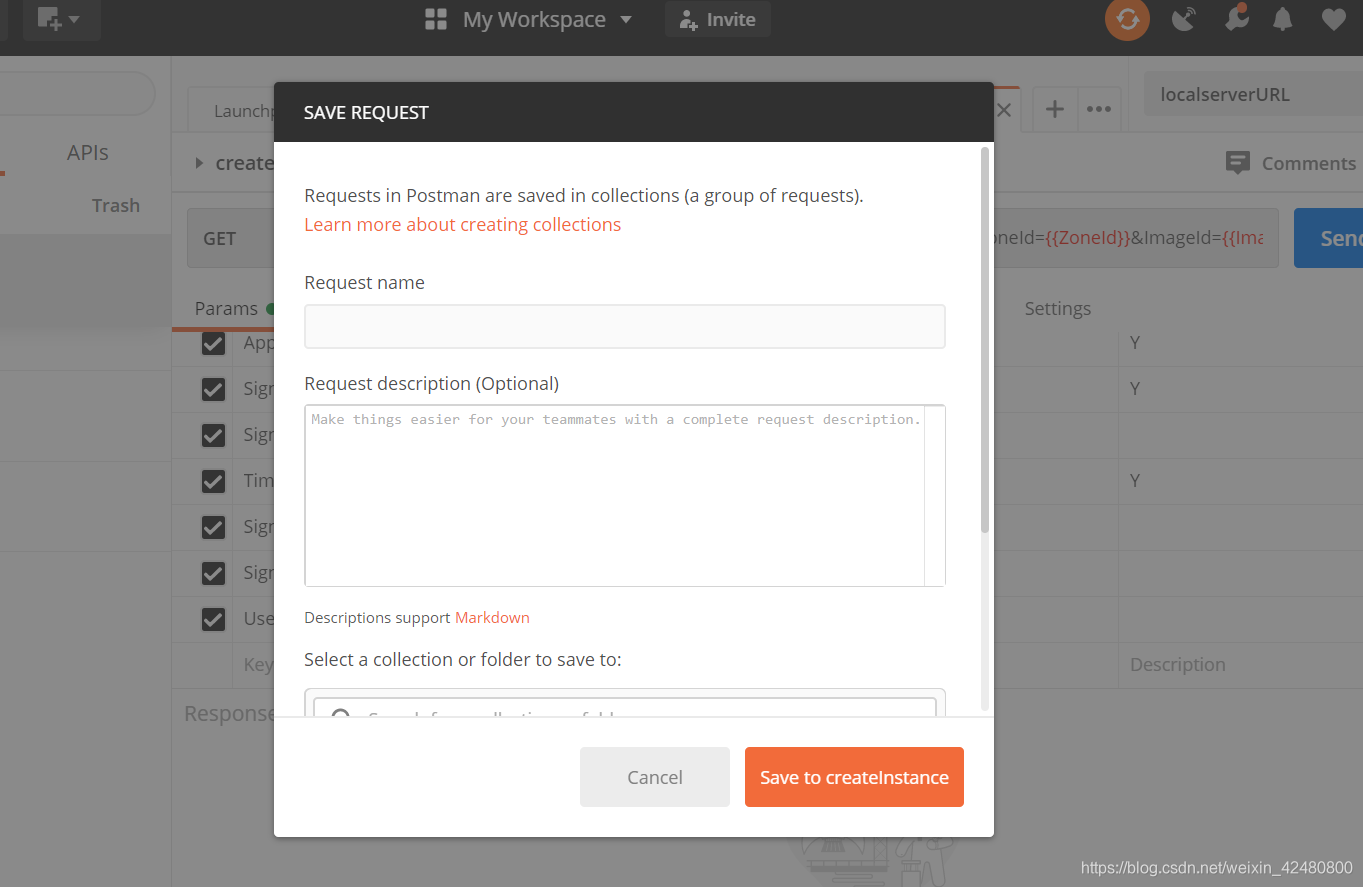Image resolution: width=1363 pixels, height=887 pixels.
Task: Click the collection search field
Action: coord(625,706)
